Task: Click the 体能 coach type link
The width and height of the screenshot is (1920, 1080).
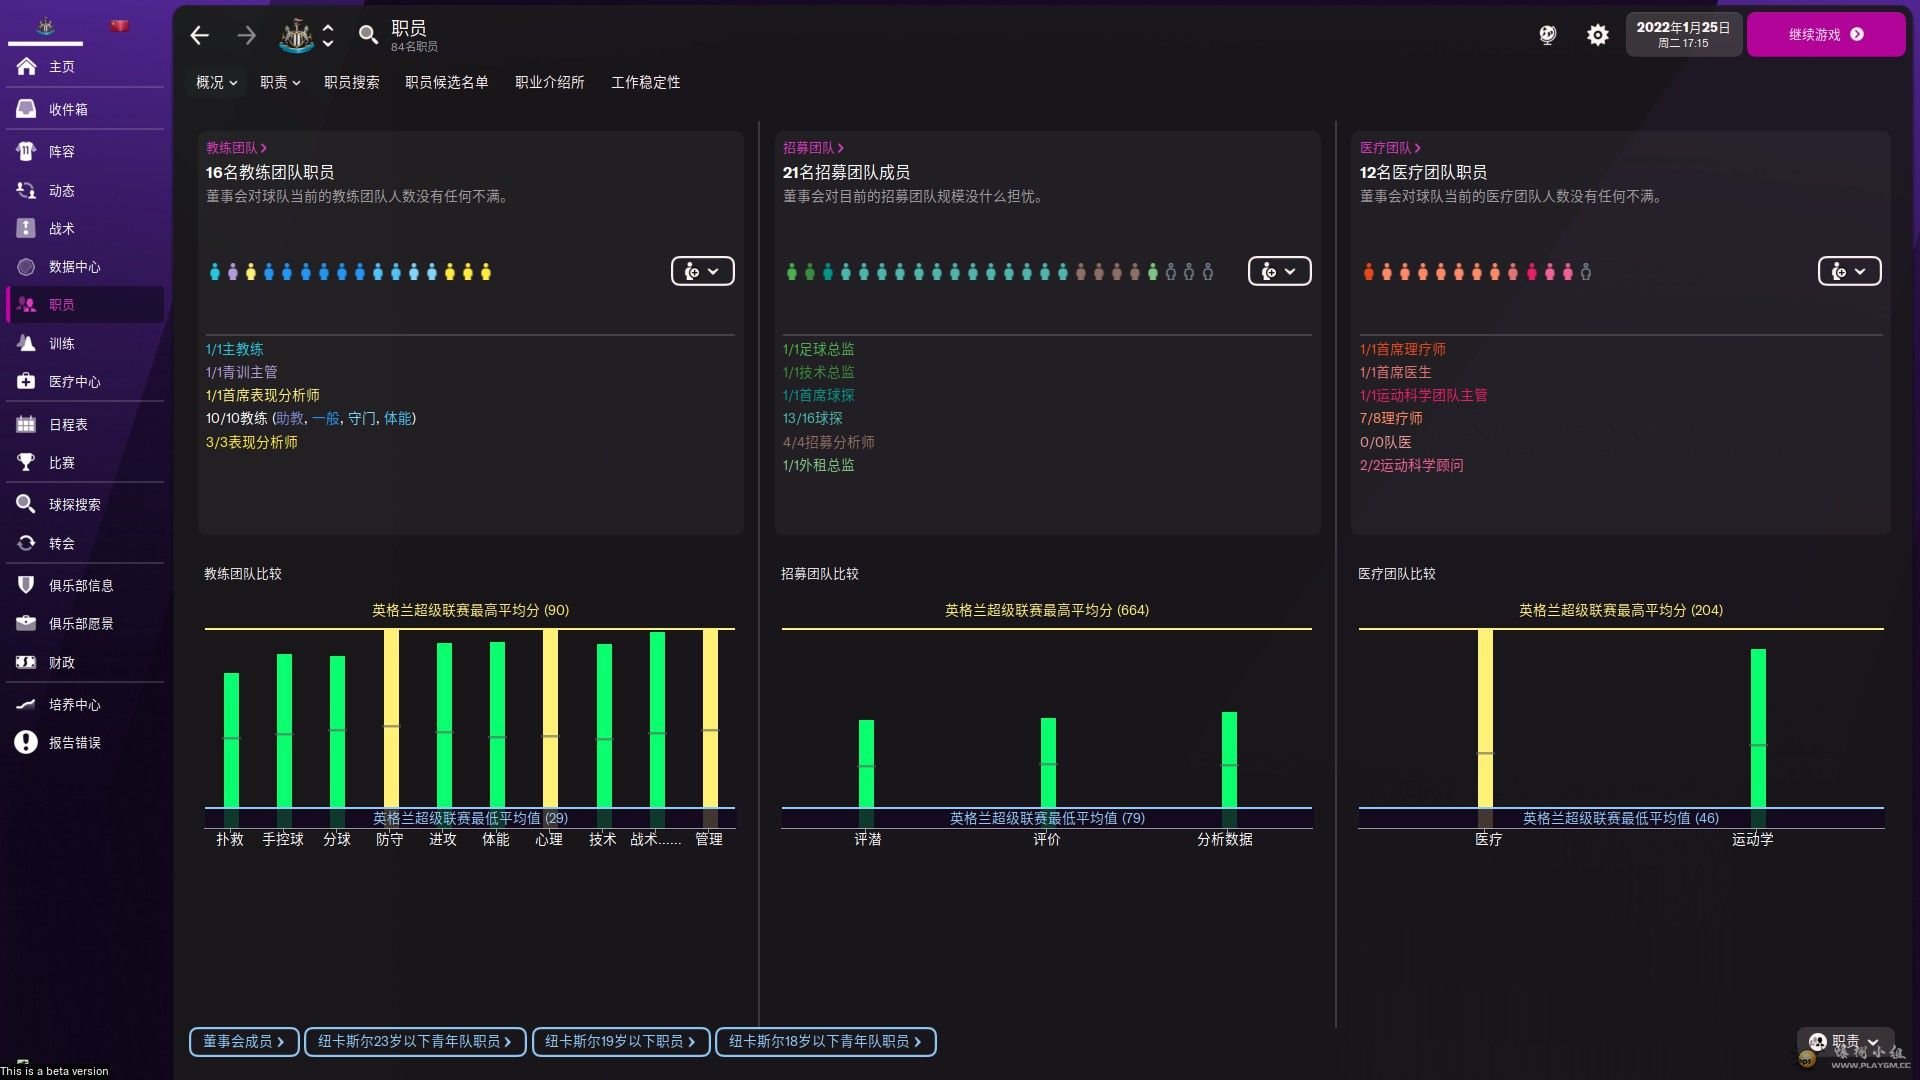Action: (x=397, y=418)
